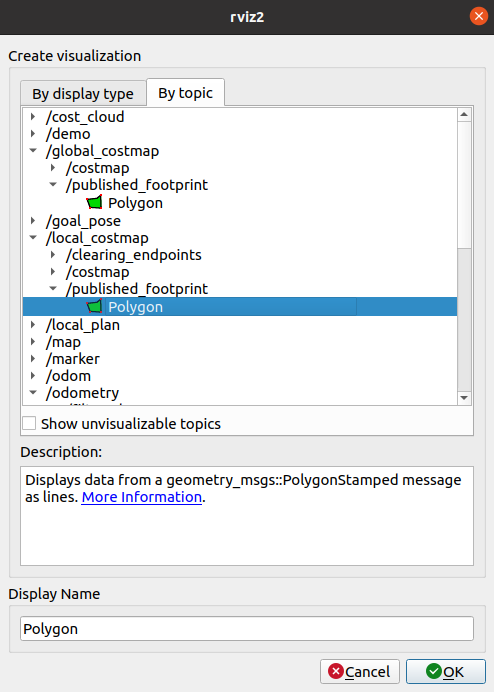
Task: Select the /global_costmap row text
Action: coord(102,151)
